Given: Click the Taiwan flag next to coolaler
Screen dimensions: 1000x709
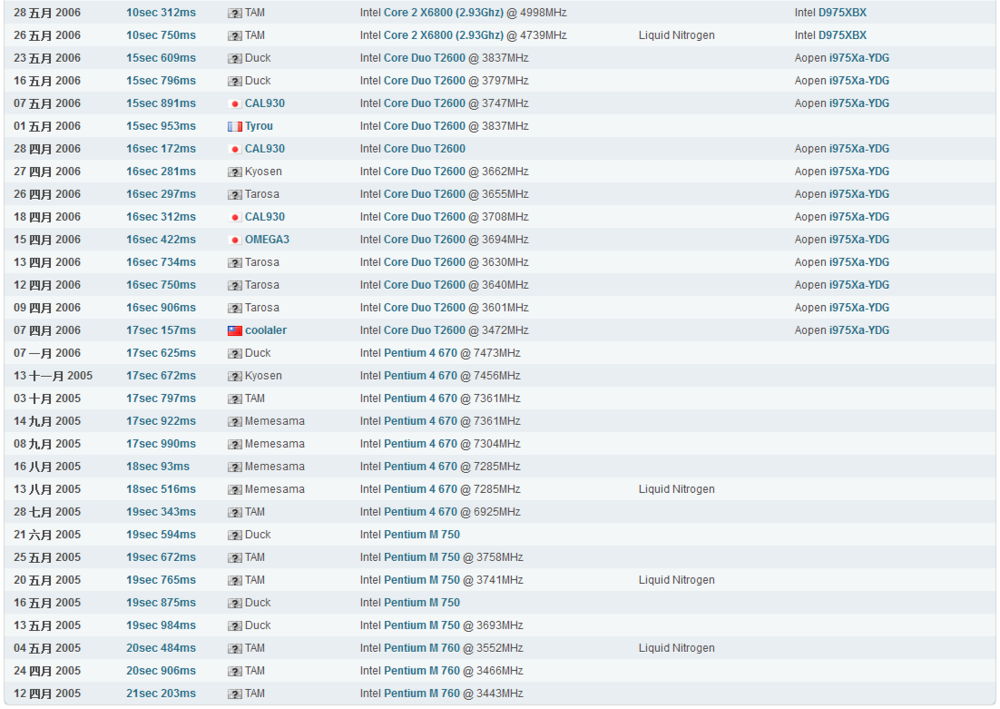Looking at the screenshot, I should [x=235, y=330].
